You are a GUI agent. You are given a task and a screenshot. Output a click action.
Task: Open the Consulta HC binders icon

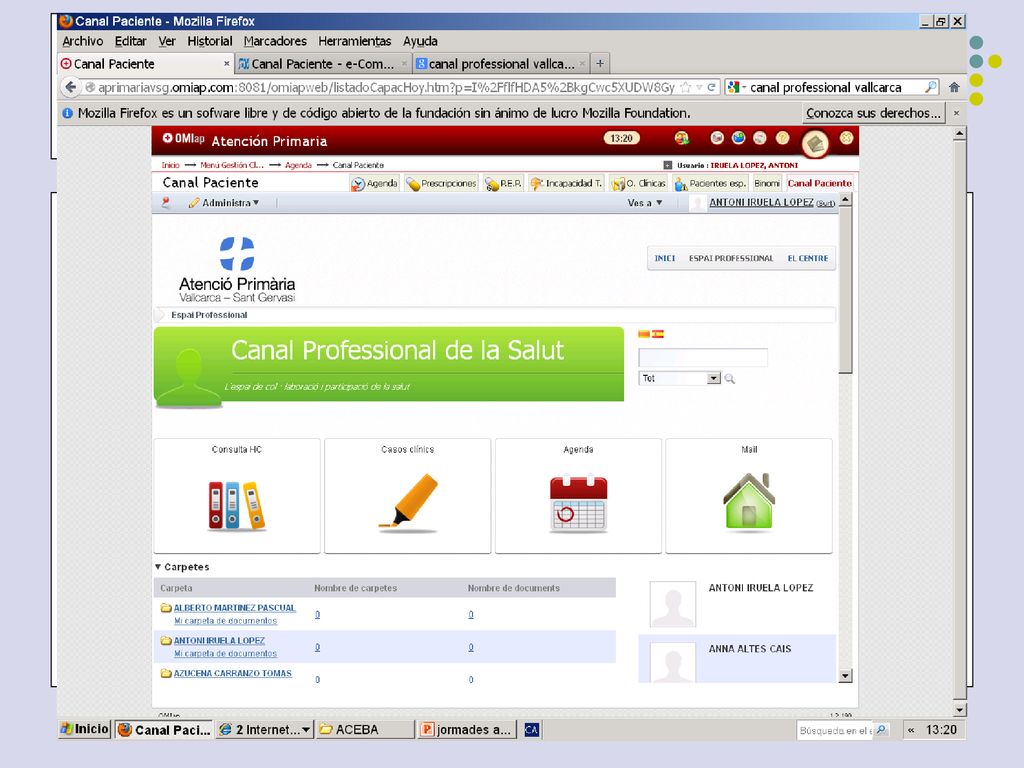(236, 506)
